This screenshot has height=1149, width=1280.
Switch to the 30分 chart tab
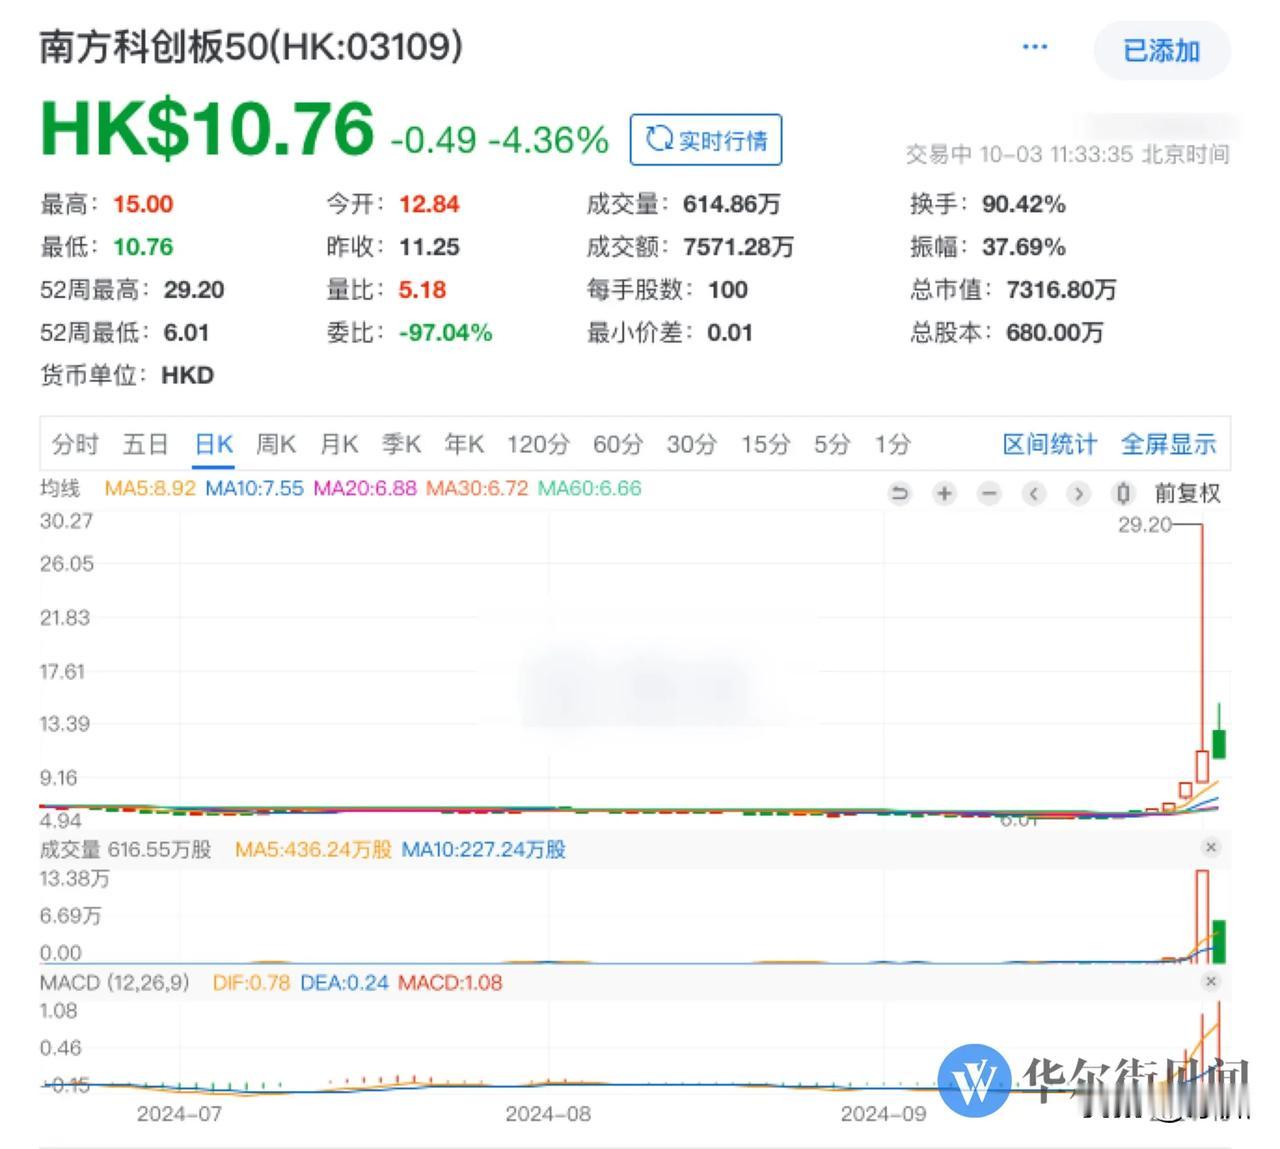(x=692, y=444)
